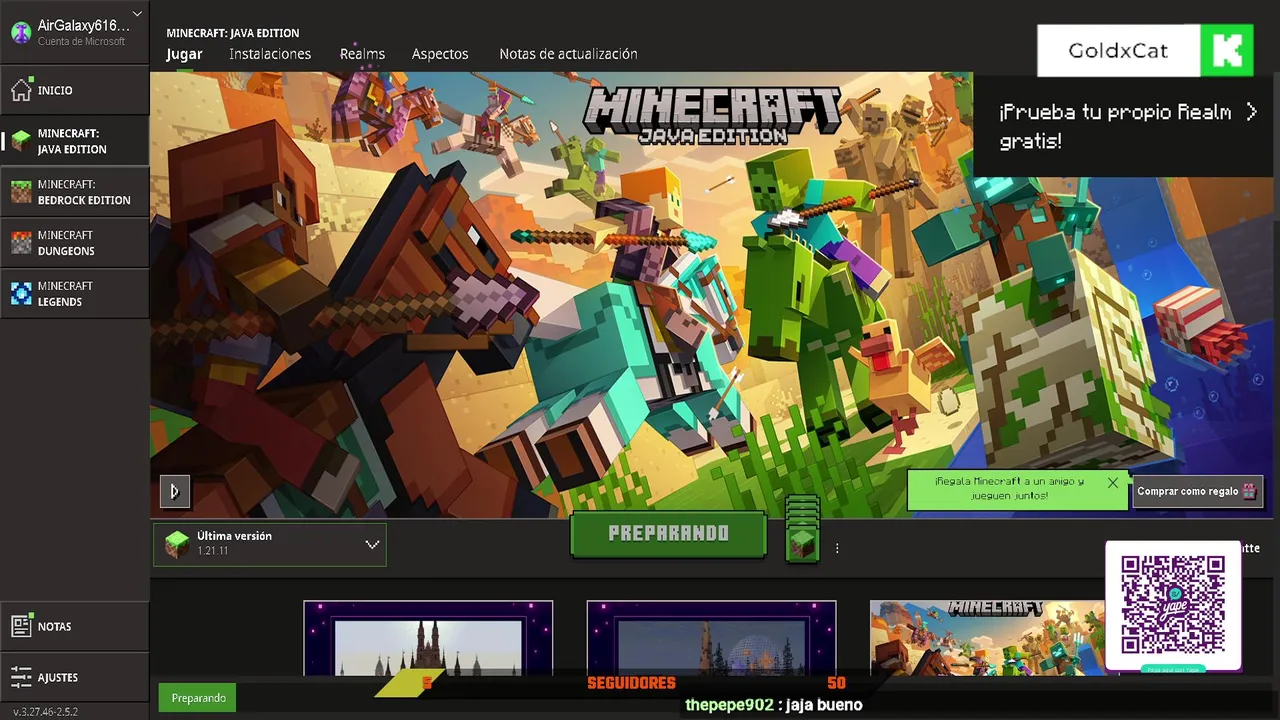1280x720 pixels.
Task: Click the account avatar icon
Action: tap(21, 32)
